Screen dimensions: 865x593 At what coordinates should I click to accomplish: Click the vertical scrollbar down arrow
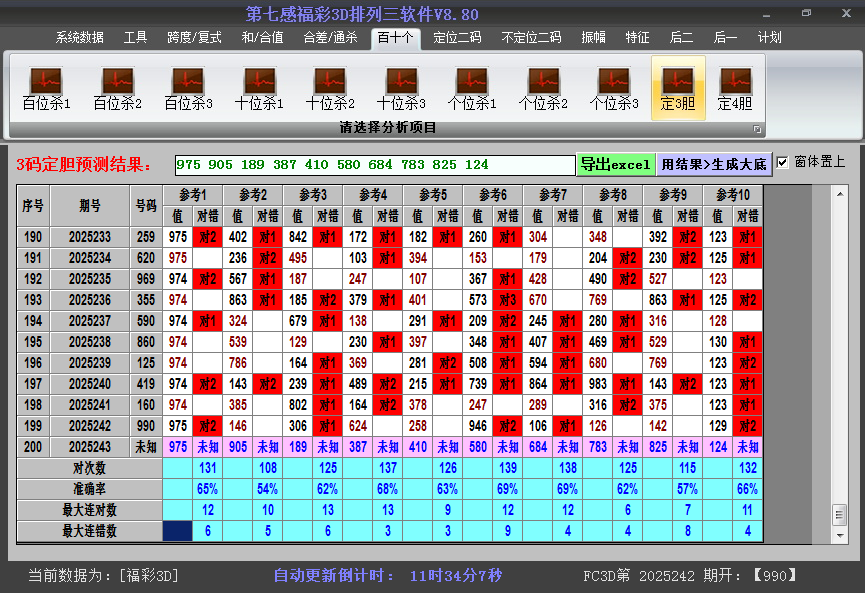(x=839, y=533)
